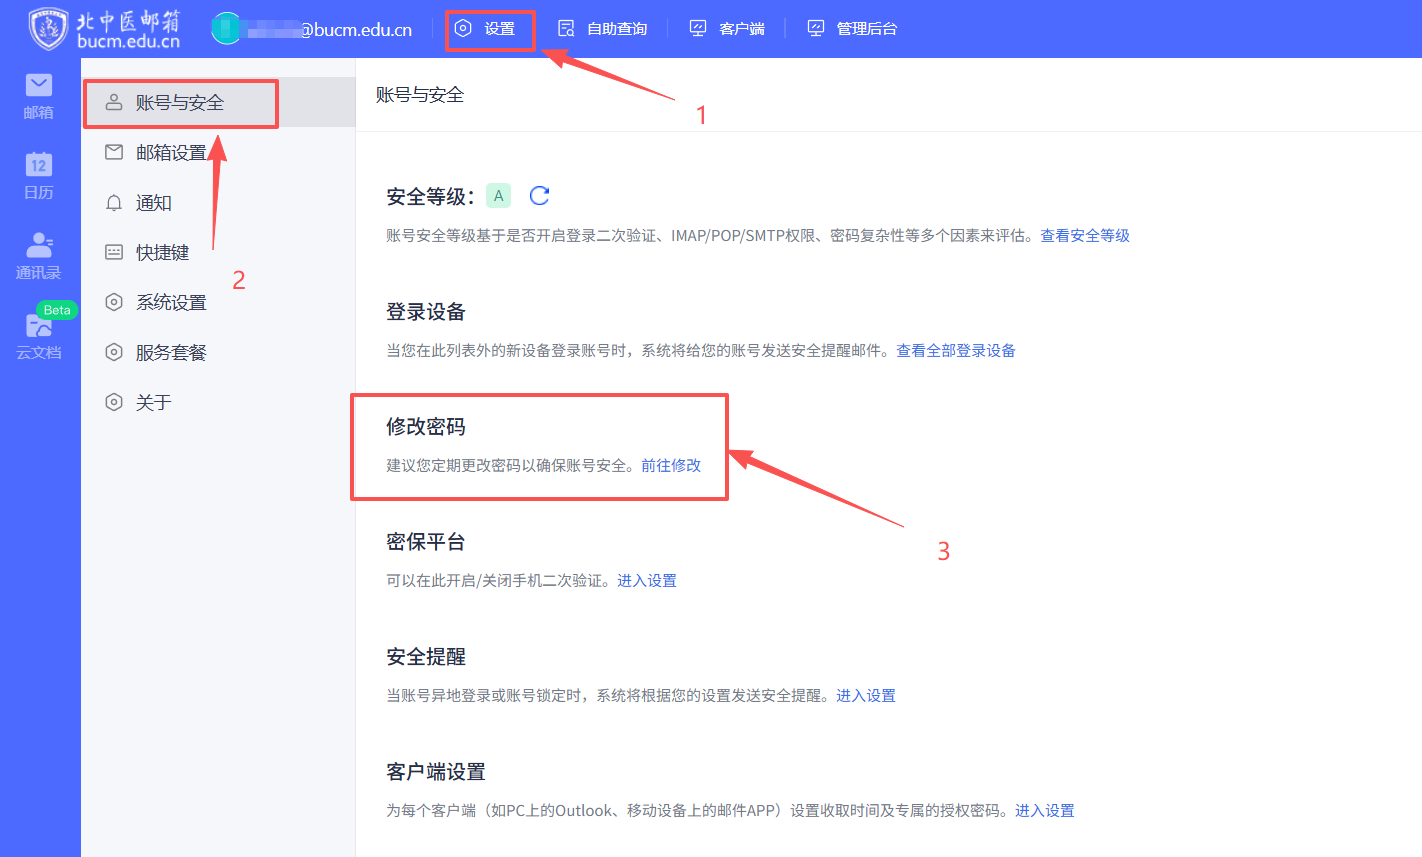Open the 通讯录 contacts icon
1422x857 pixels.
(39, 255)
